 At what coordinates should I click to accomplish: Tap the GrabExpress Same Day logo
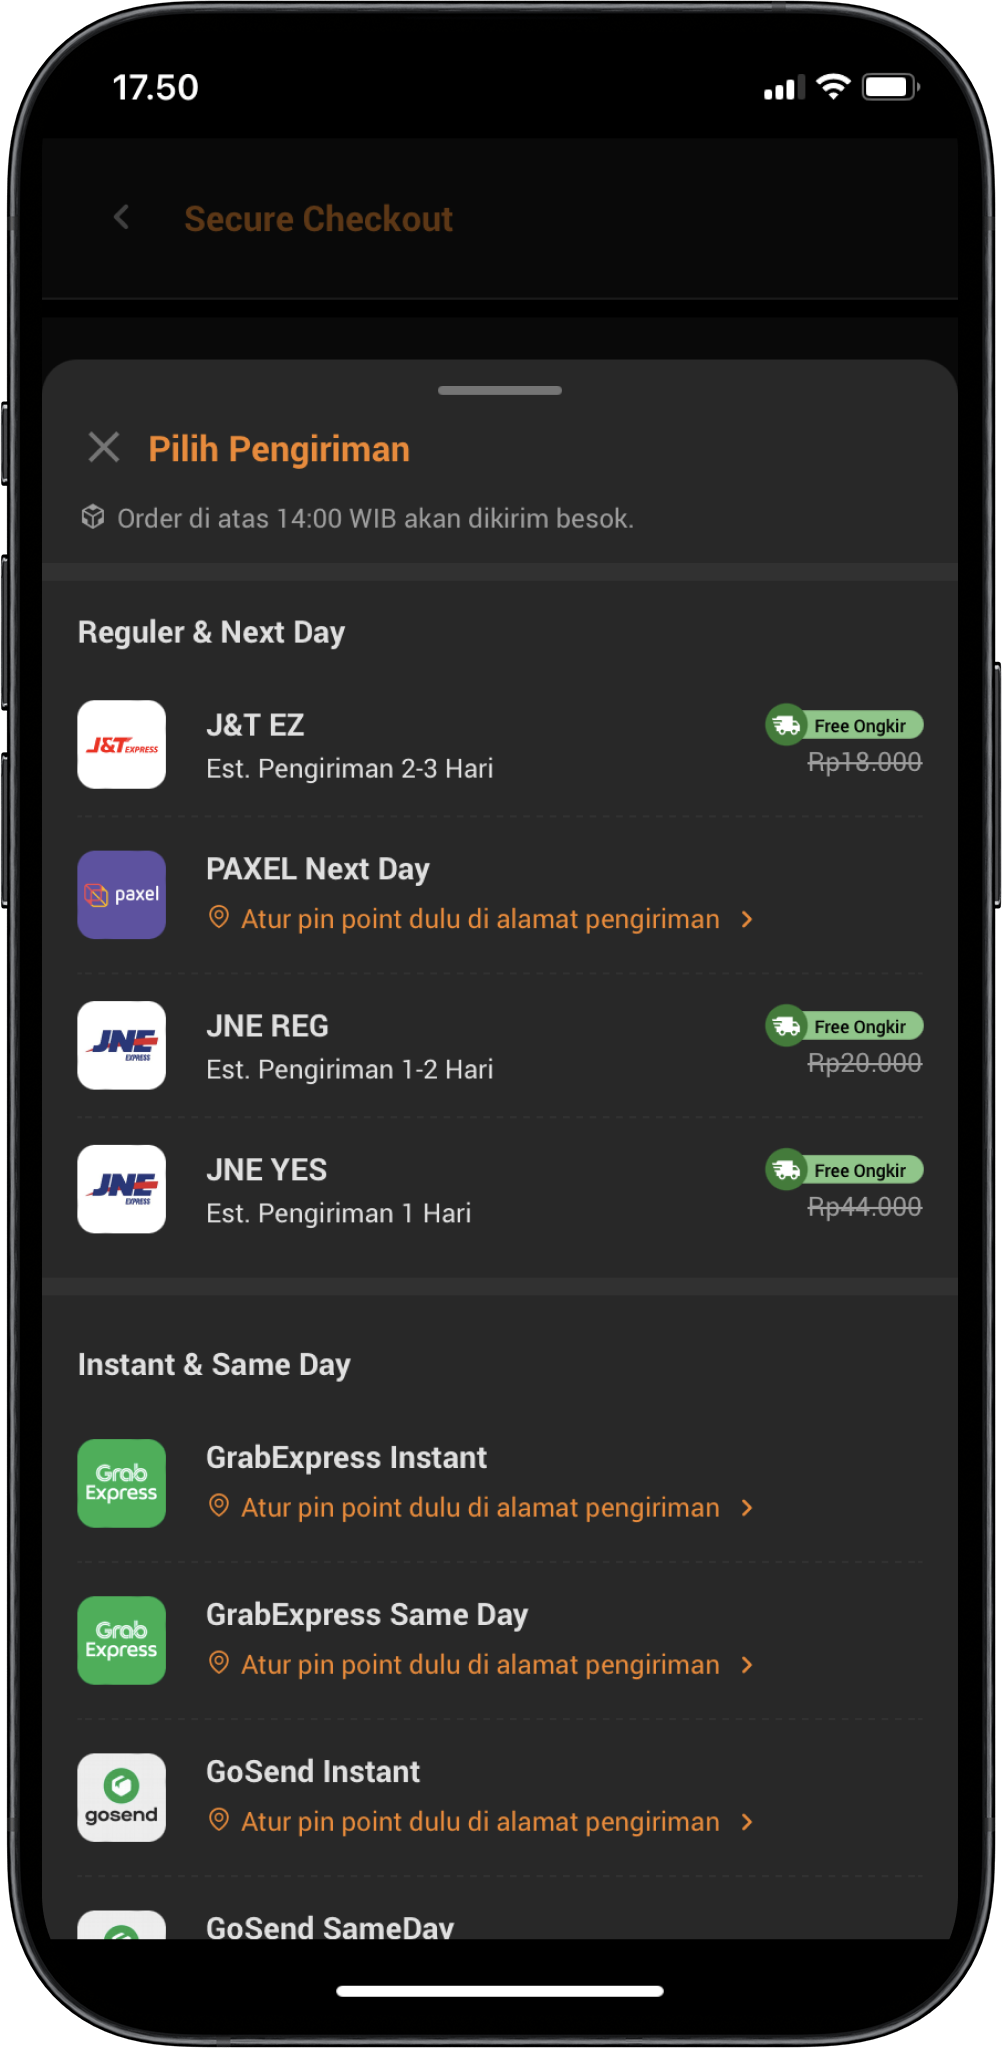click(122, 1640)
